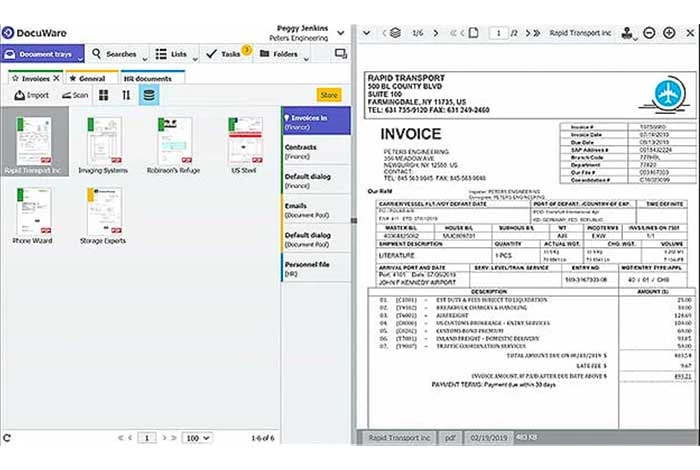Open the Lists view
This screenshot has width=700, height=470.
(x=171, y=54)
